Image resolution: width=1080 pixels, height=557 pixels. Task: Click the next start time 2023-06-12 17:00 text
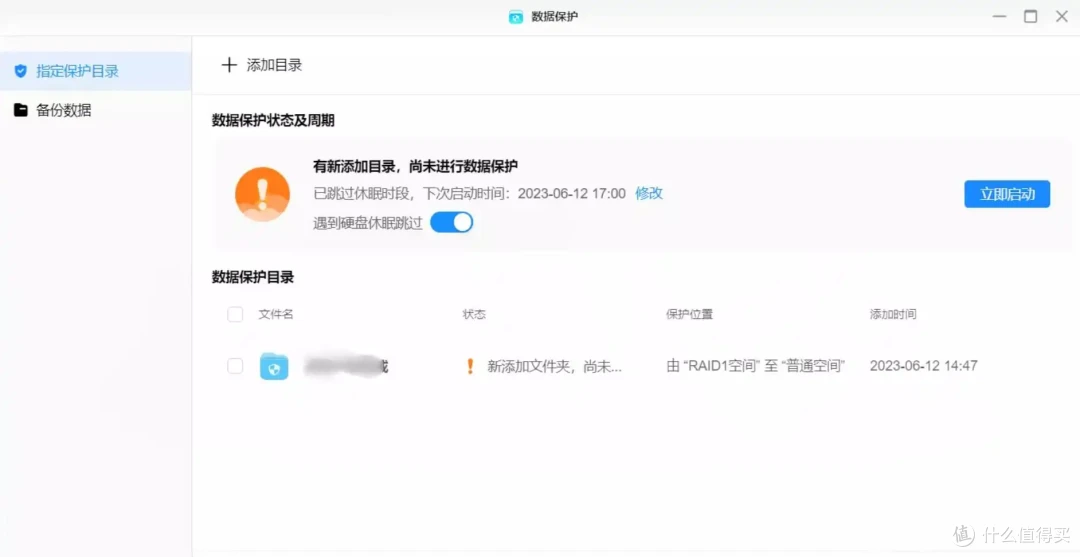[x=572, y=193]
